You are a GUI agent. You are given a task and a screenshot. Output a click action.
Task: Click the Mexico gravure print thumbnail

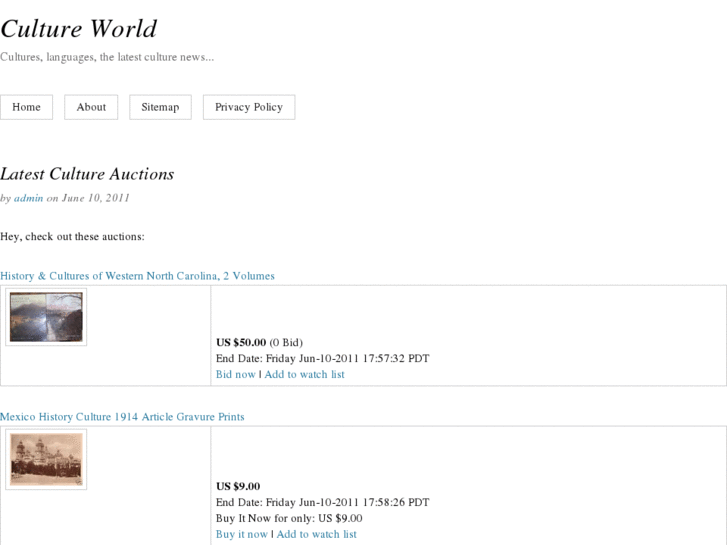pos(46,459)
